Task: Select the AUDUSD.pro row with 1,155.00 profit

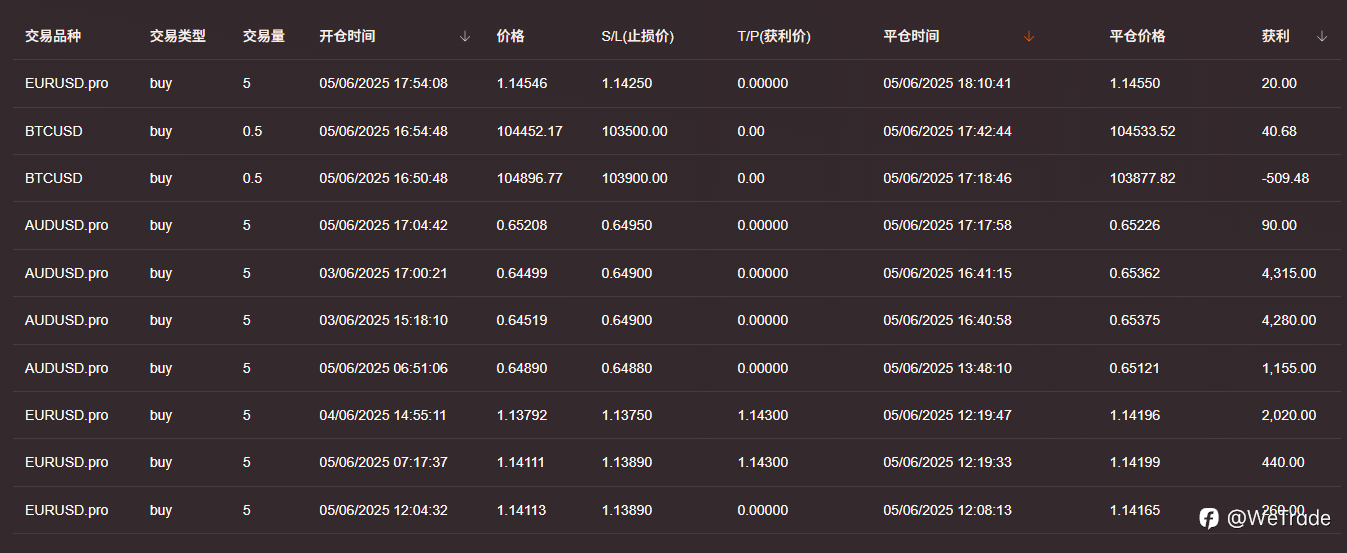Action: coord(677,368)
